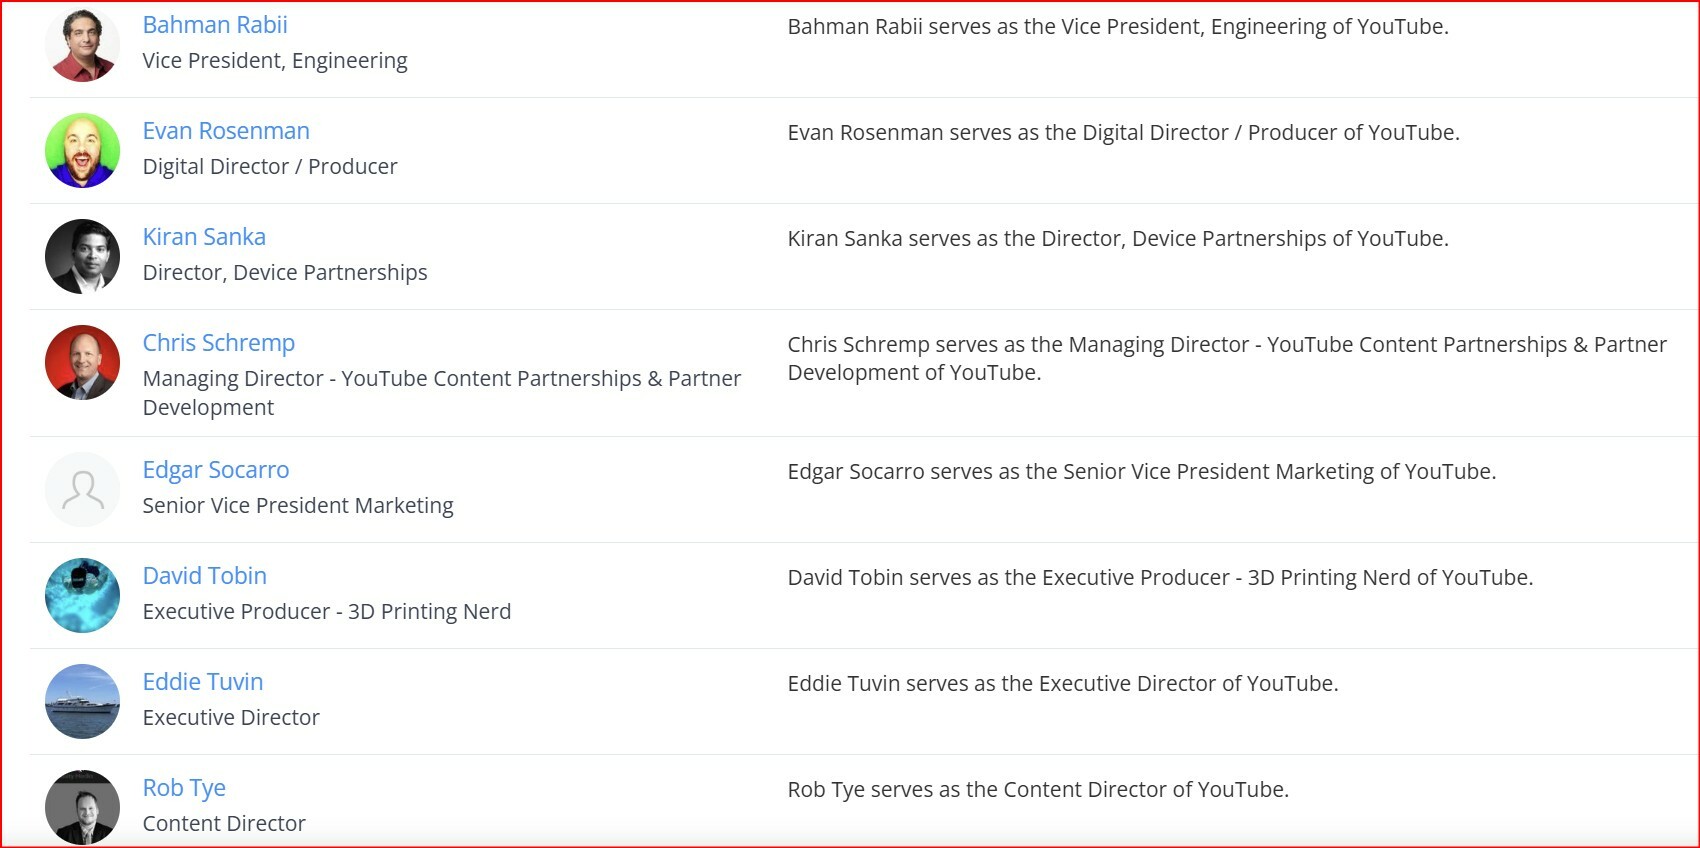Click Eddie Tuvin's boat picture avatar
The width and height of the screenshot is (1700, 848).
tap(83, 701)
